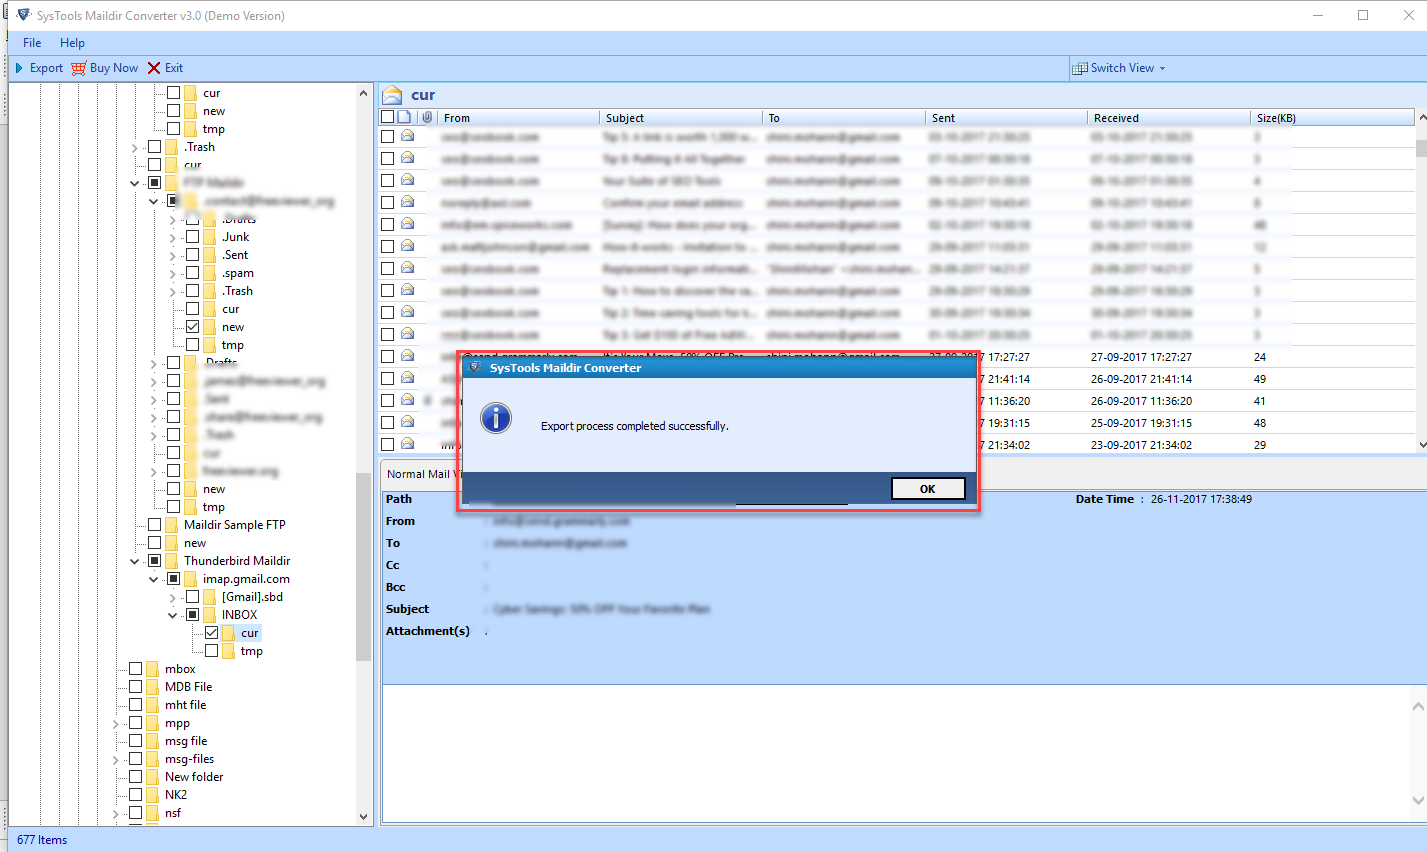Toggle the select-all checkbox in mail header

[387, 117]
